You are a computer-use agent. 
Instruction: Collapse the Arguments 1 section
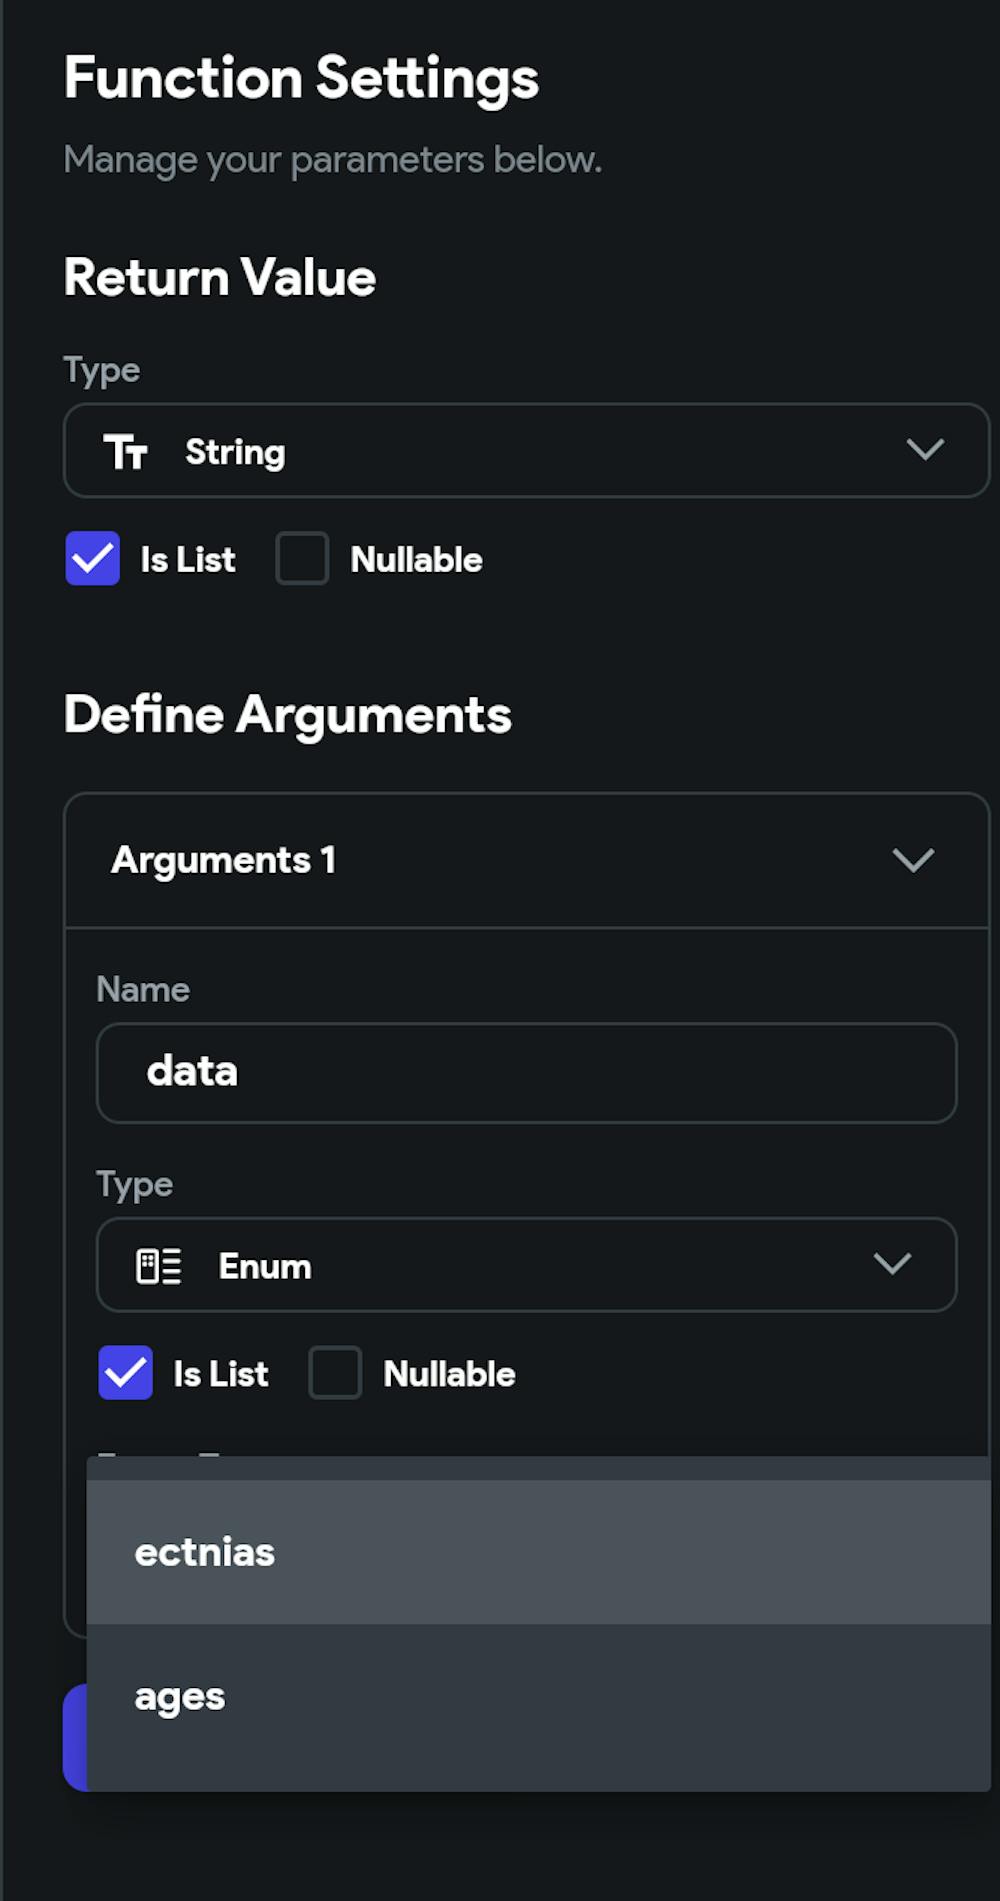[x=911, y=860]
